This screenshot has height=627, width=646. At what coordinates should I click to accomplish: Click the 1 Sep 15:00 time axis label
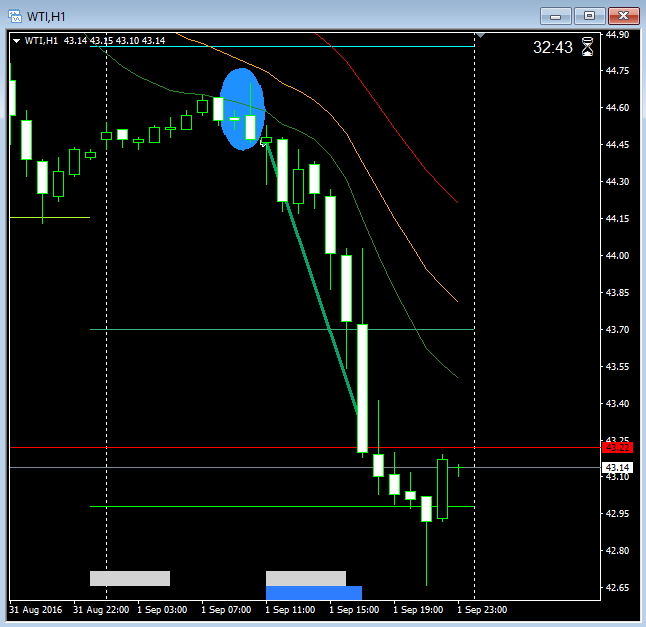coord(354,610)
